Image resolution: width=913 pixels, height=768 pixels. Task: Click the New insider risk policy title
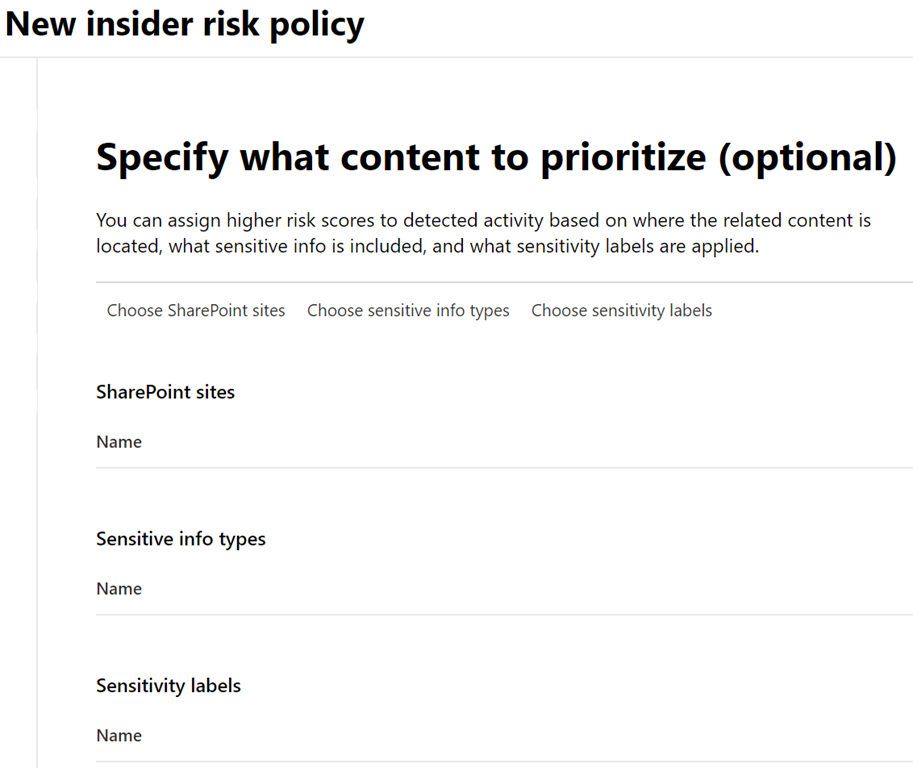[x=185, y=24]
